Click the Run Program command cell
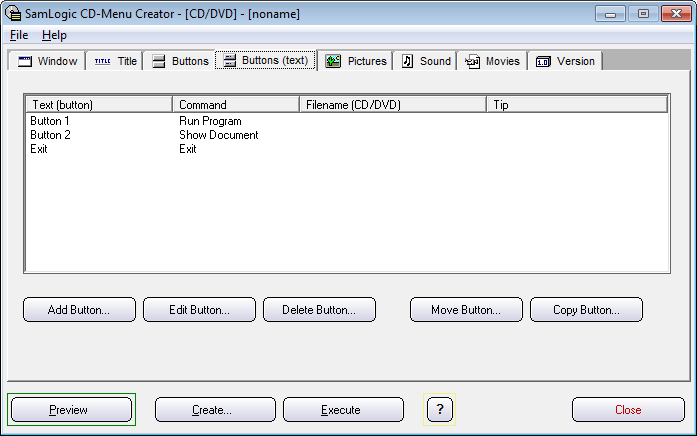Image resolution: width=697 pixels, height=436 pixels. tap(210, 121)
